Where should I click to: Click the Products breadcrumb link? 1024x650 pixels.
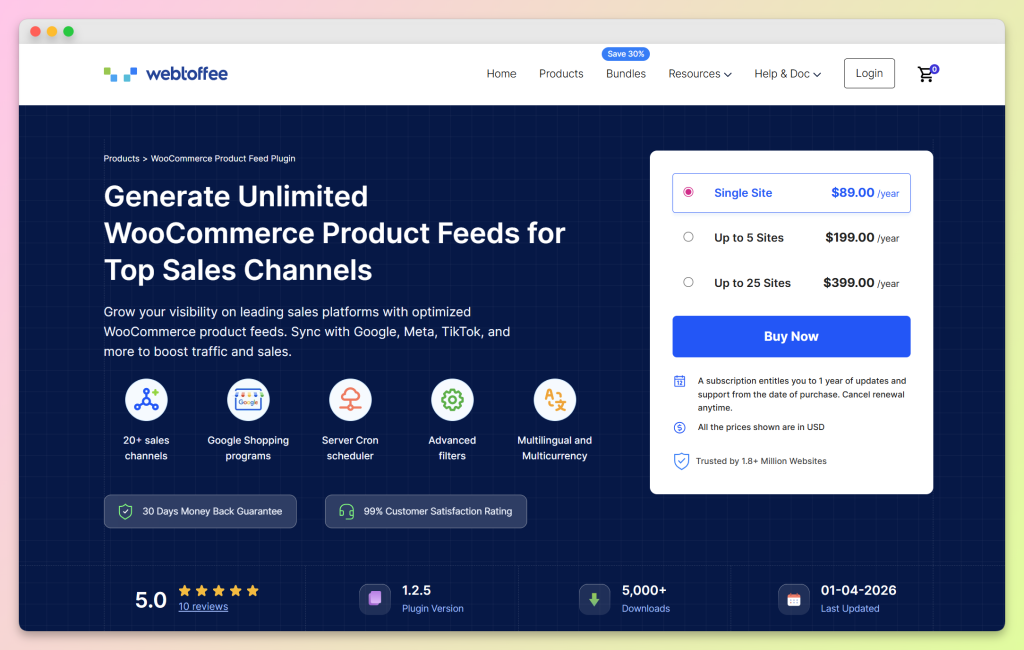click(121, 159)
